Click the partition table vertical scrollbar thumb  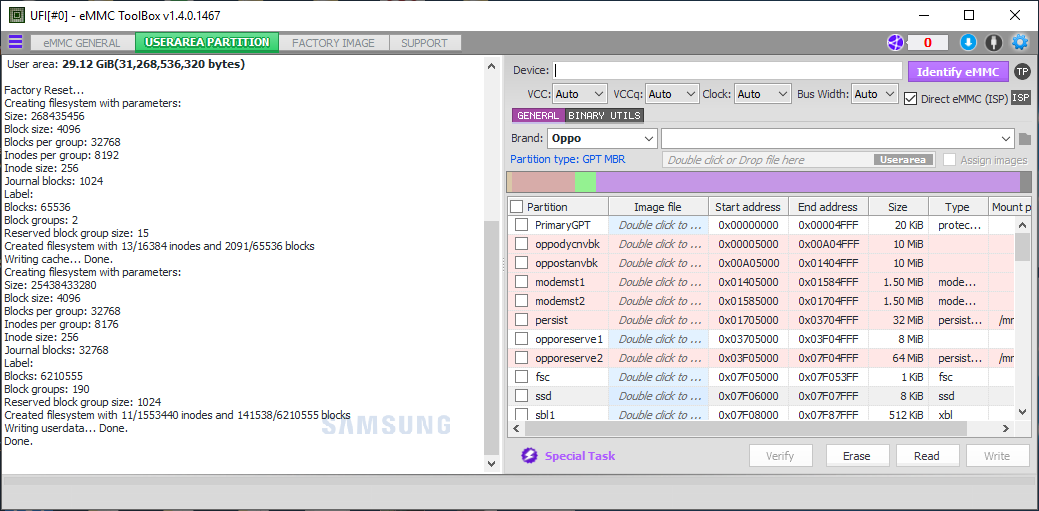pos(1022,247)
